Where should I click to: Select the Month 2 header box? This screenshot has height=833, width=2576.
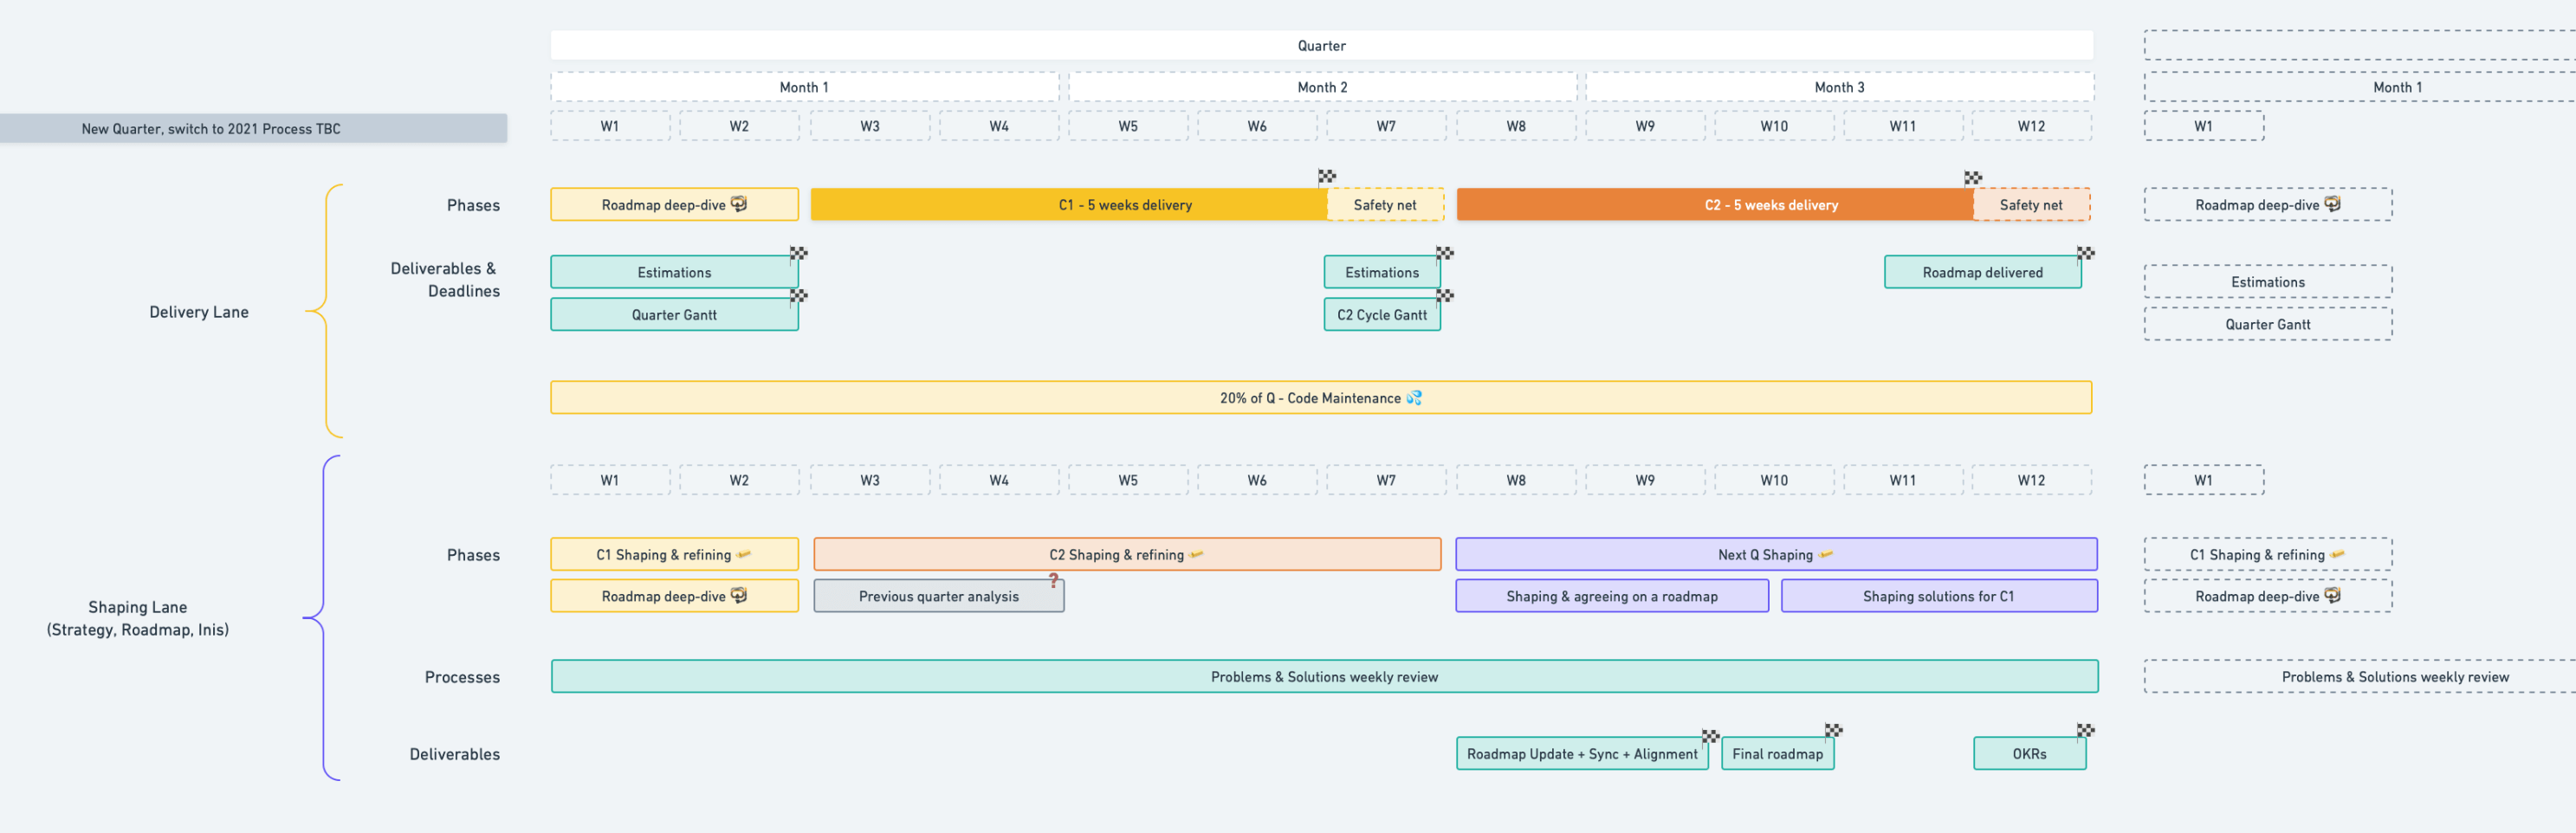(1322, 88)
